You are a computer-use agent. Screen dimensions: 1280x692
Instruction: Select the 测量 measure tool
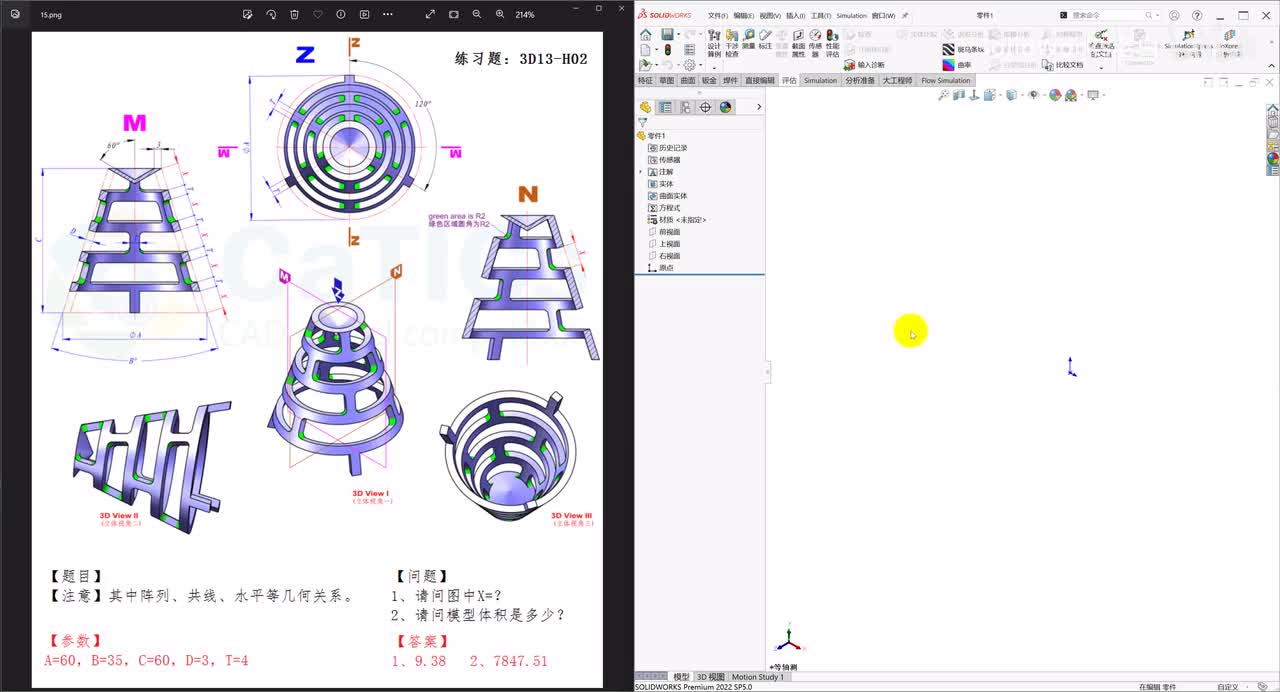pyautogui.click(x=749, y=39)
